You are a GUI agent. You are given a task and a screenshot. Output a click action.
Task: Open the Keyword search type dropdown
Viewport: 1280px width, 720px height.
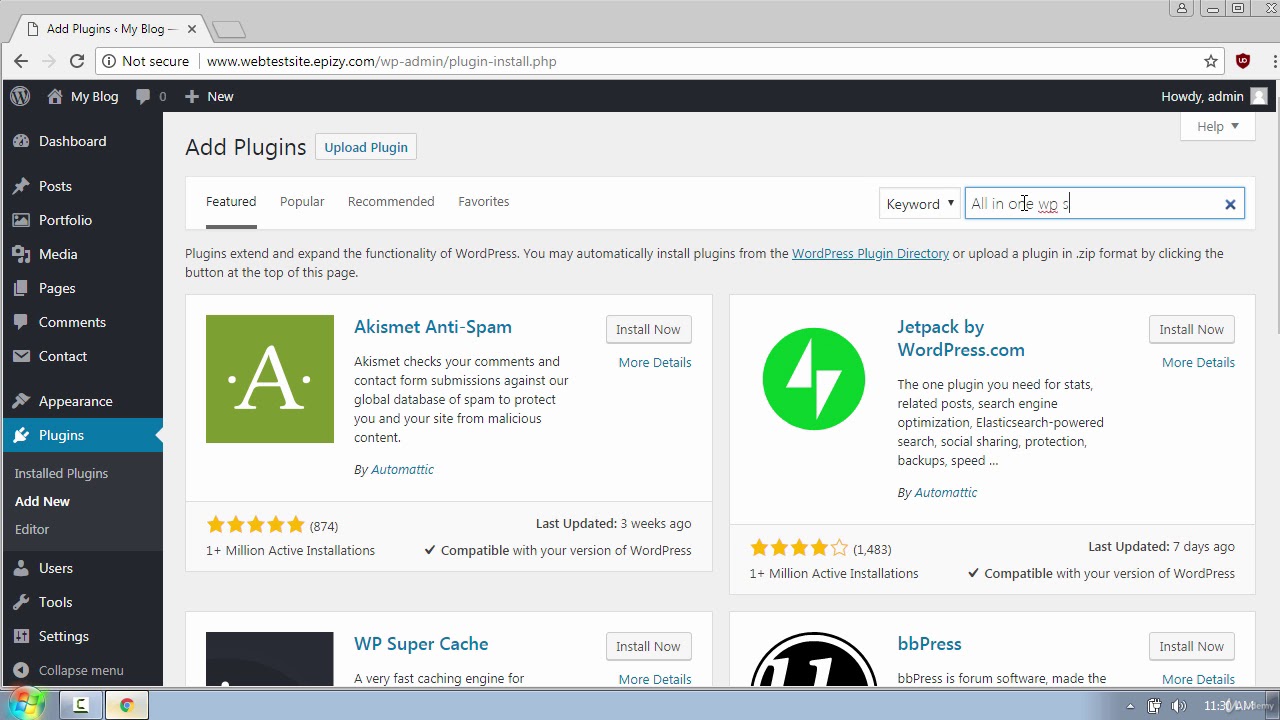[x=920, y=204]
